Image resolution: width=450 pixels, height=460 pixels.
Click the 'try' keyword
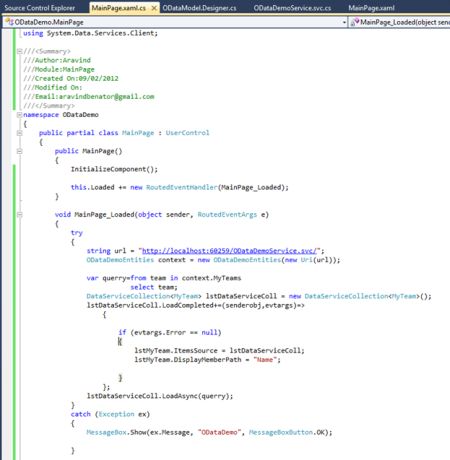point(77,233)
